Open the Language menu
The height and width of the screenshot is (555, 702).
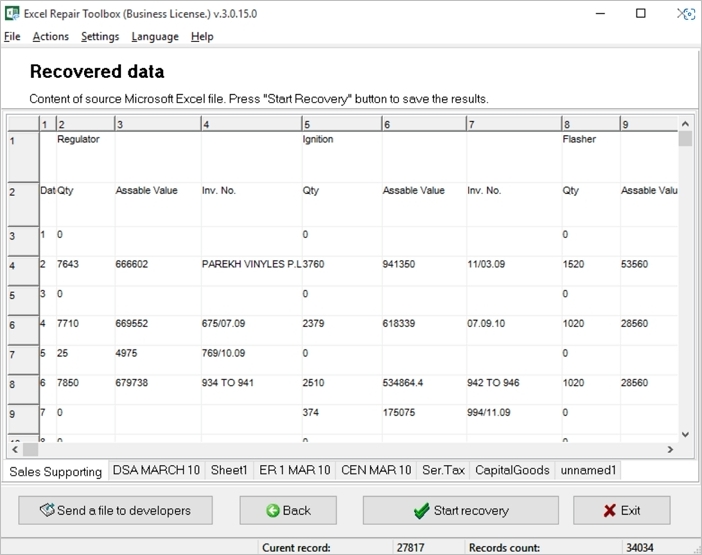click(155, 36)
